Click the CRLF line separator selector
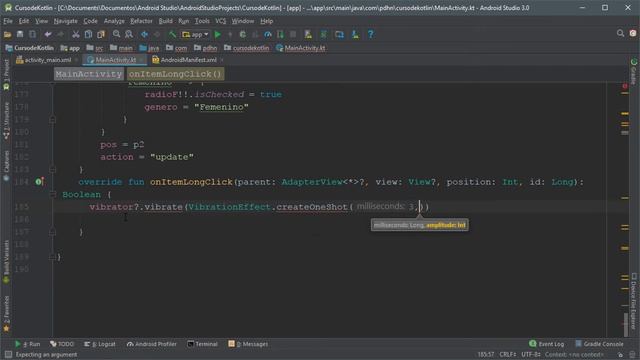This screenshot has width=640, height=360. pos(508,355)
